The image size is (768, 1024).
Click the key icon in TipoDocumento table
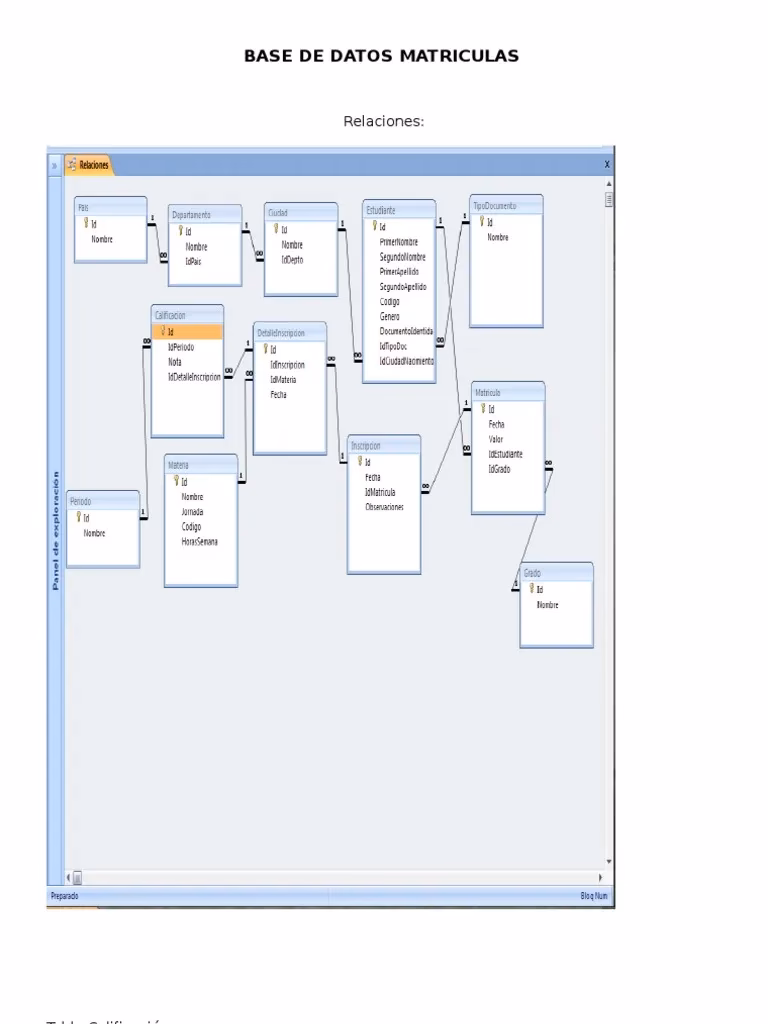(x=482, y=221)
